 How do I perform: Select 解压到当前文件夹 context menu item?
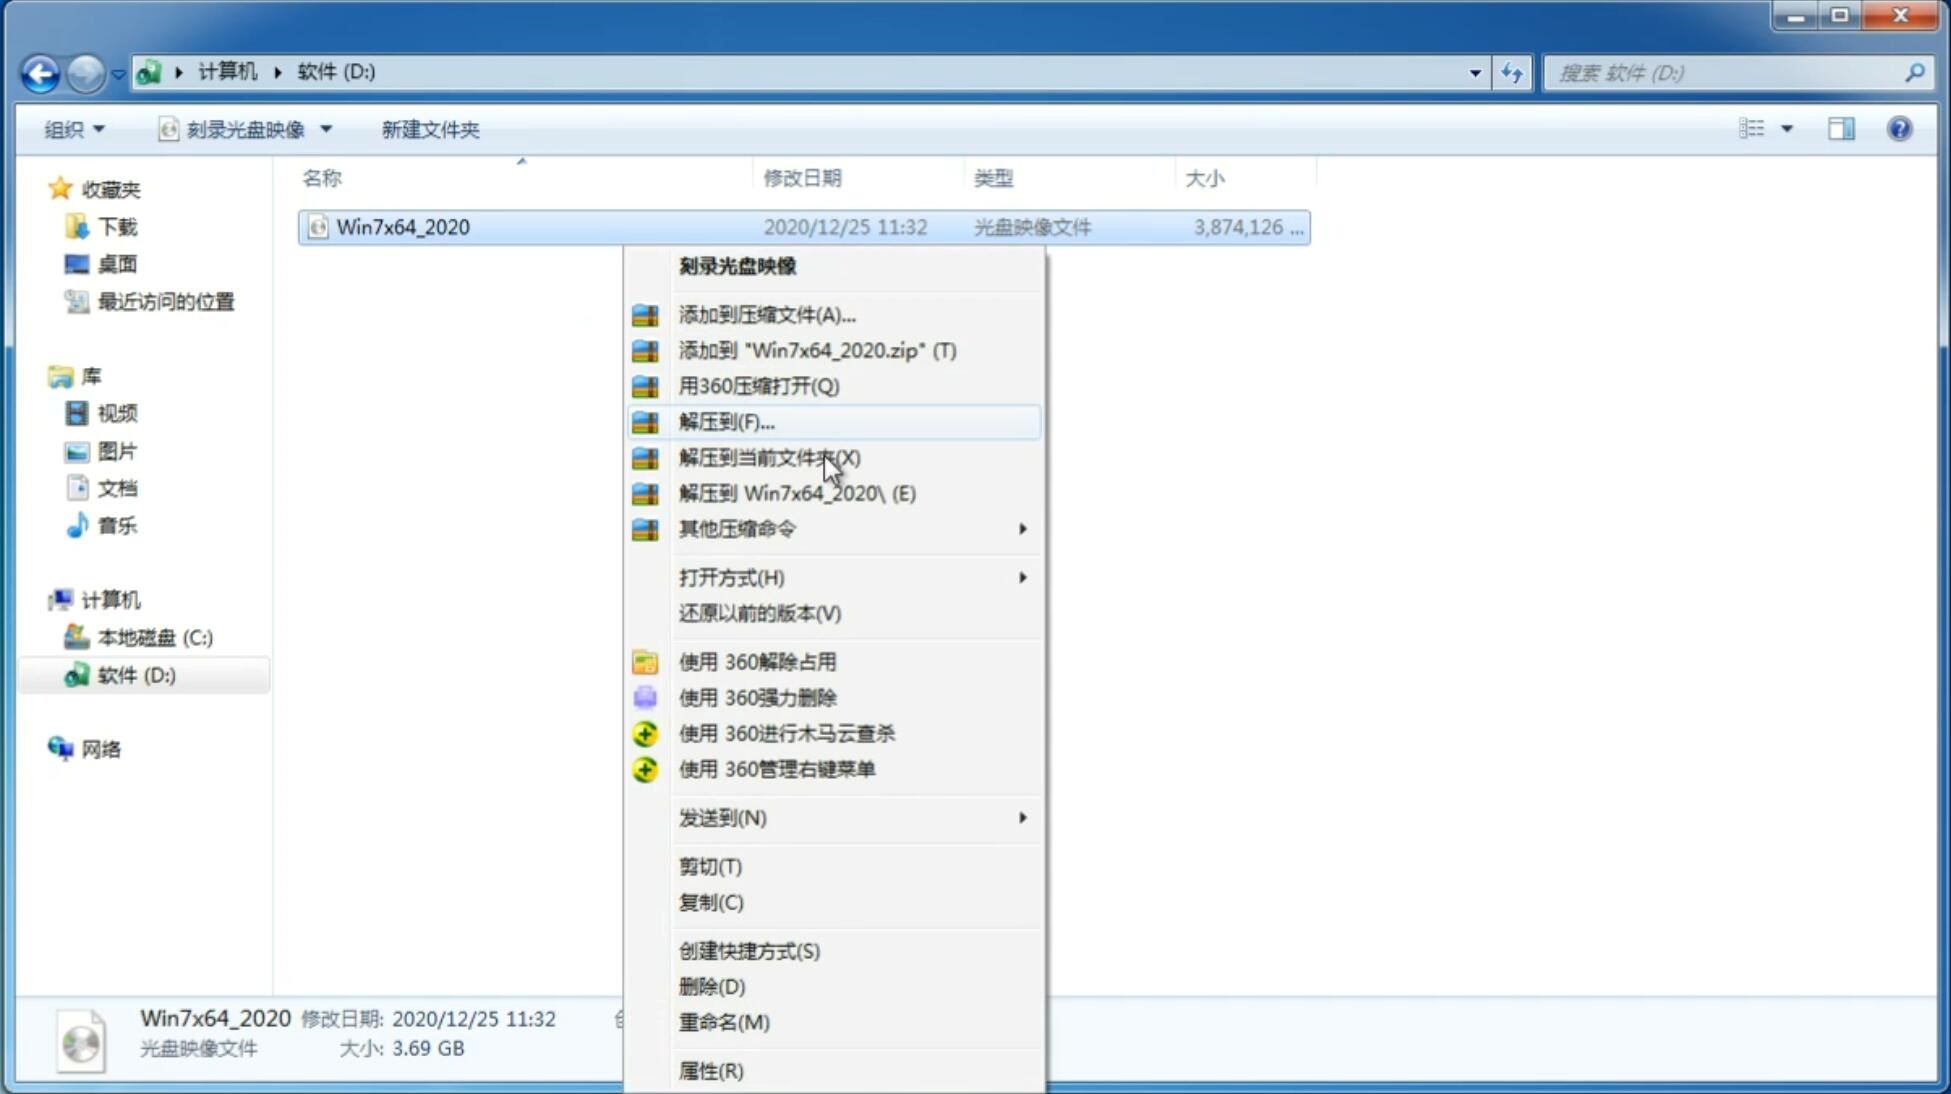(770, 457)
